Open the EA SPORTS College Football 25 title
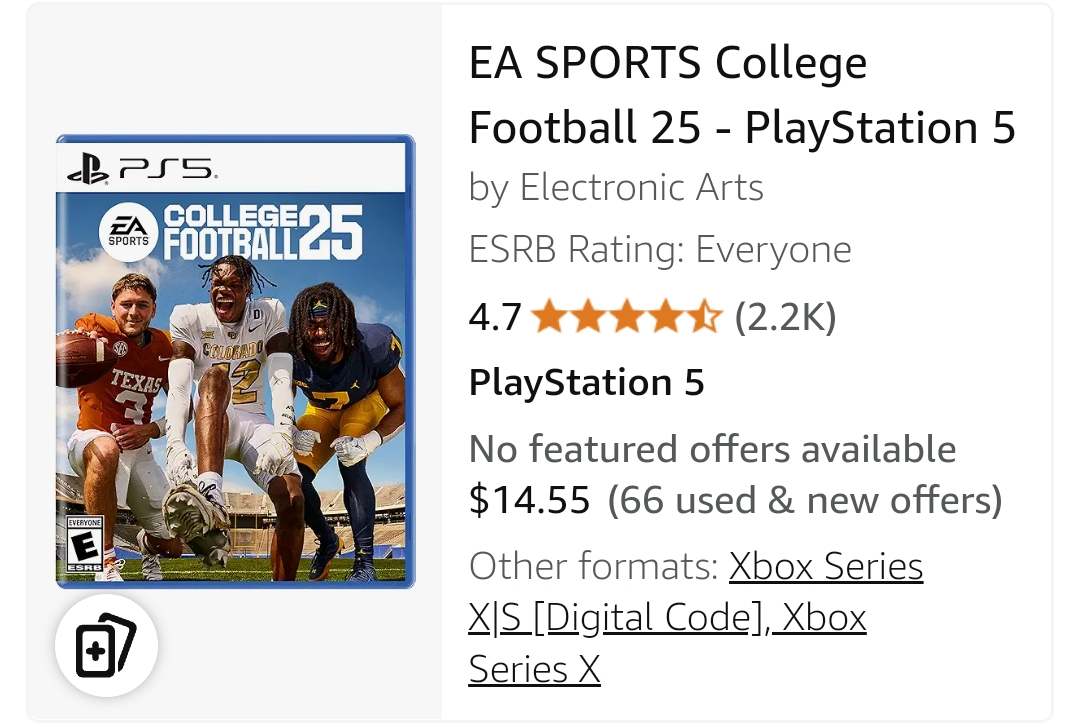Screen dimensions: 1080x727 click(742, 94)
